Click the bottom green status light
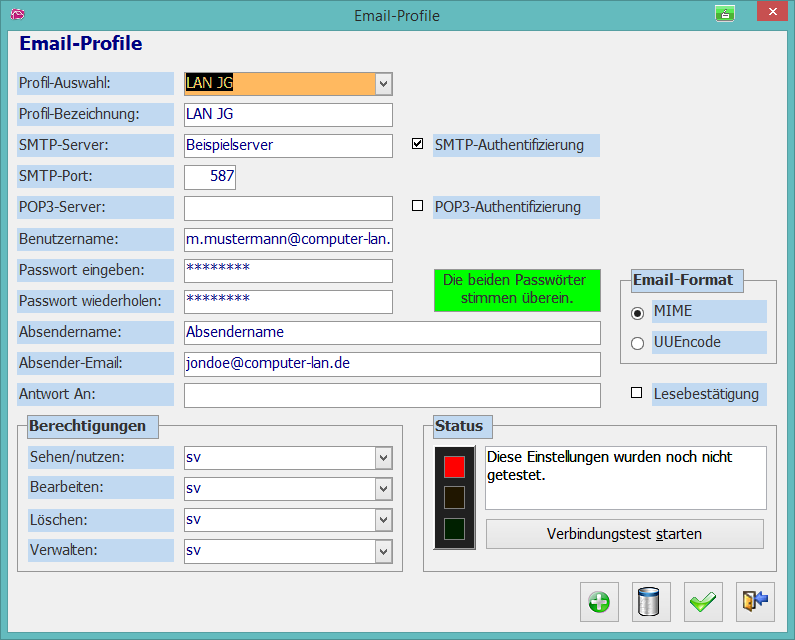 tap(455, 529)
